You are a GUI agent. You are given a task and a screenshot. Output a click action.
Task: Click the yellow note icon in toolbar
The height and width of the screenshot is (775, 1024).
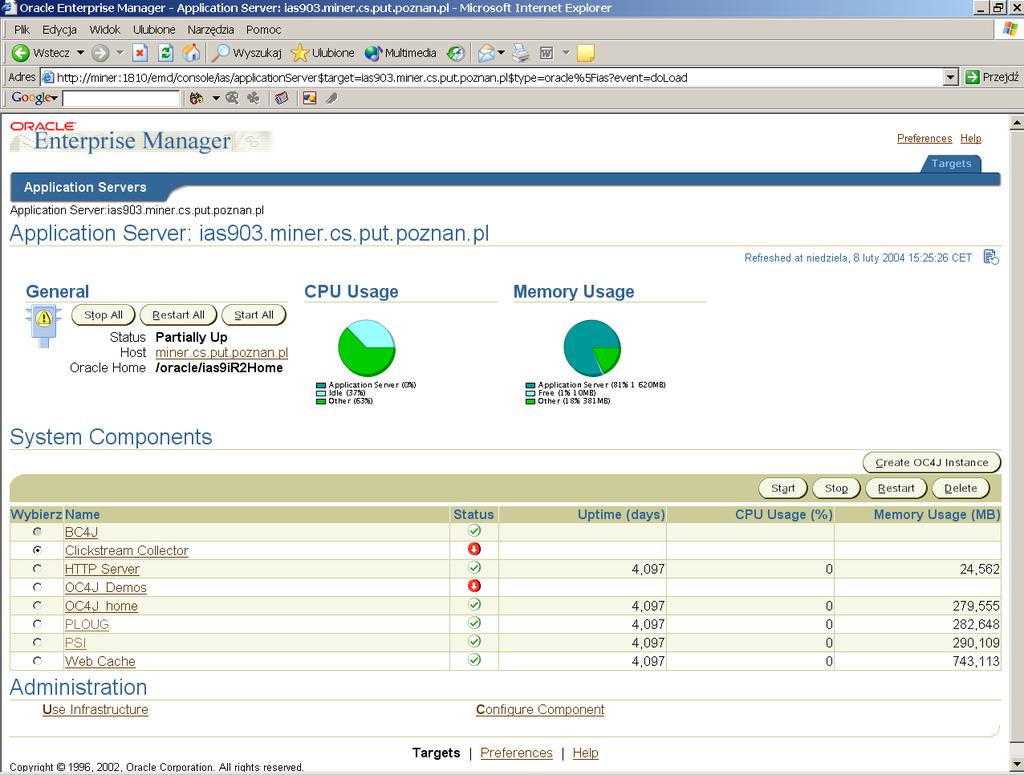(x=586, y=53)
